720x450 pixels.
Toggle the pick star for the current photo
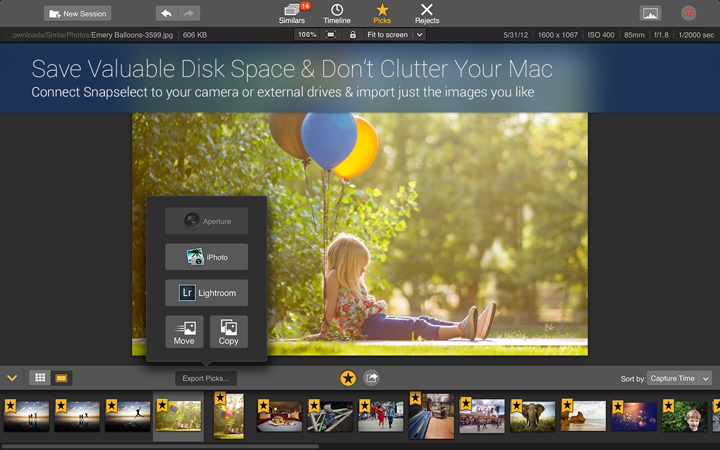pyautogui.click(x=348, y=378)
